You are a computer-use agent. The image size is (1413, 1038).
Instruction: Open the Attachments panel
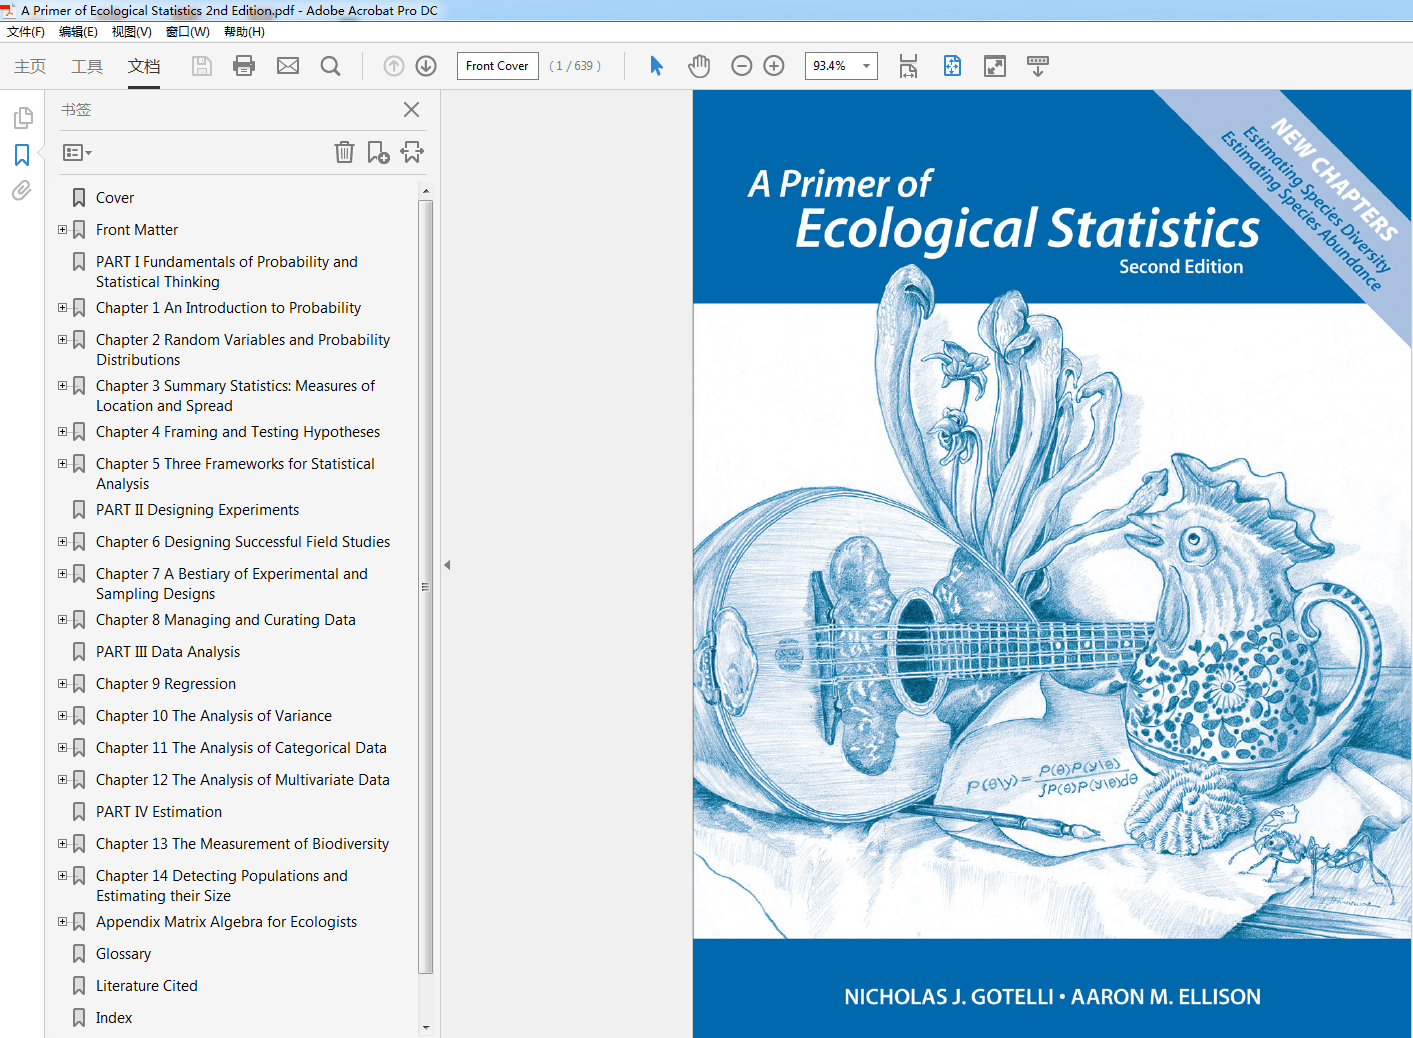(23, 191)
